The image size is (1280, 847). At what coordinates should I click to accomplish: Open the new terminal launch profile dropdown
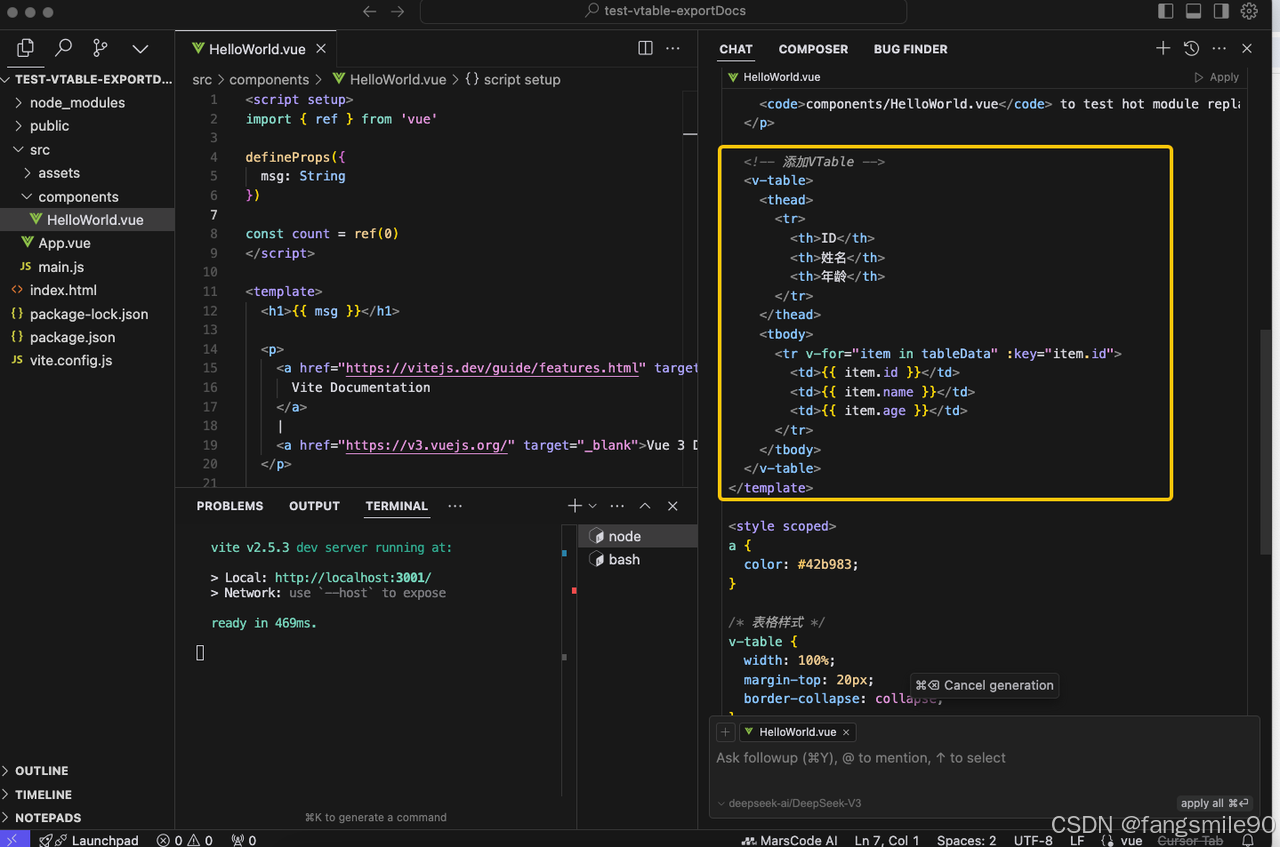[x=593, y=506]
